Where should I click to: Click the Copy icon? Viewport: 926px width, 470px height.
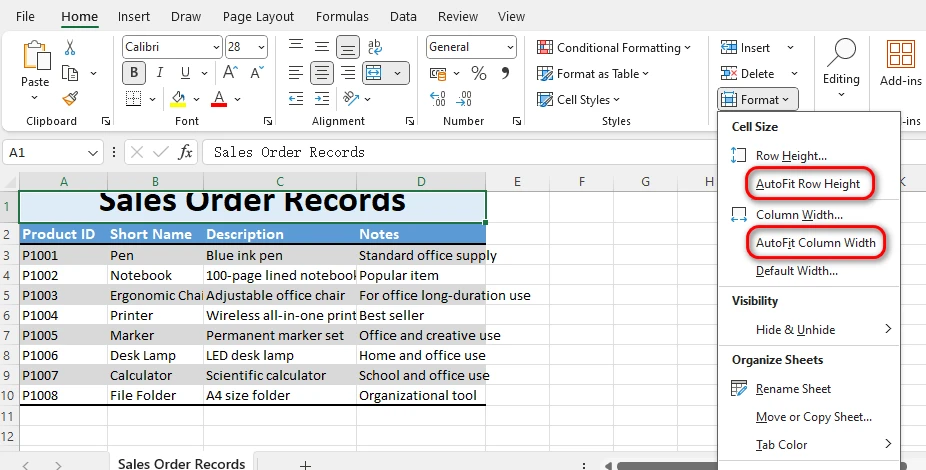click(x=70, y=73)
